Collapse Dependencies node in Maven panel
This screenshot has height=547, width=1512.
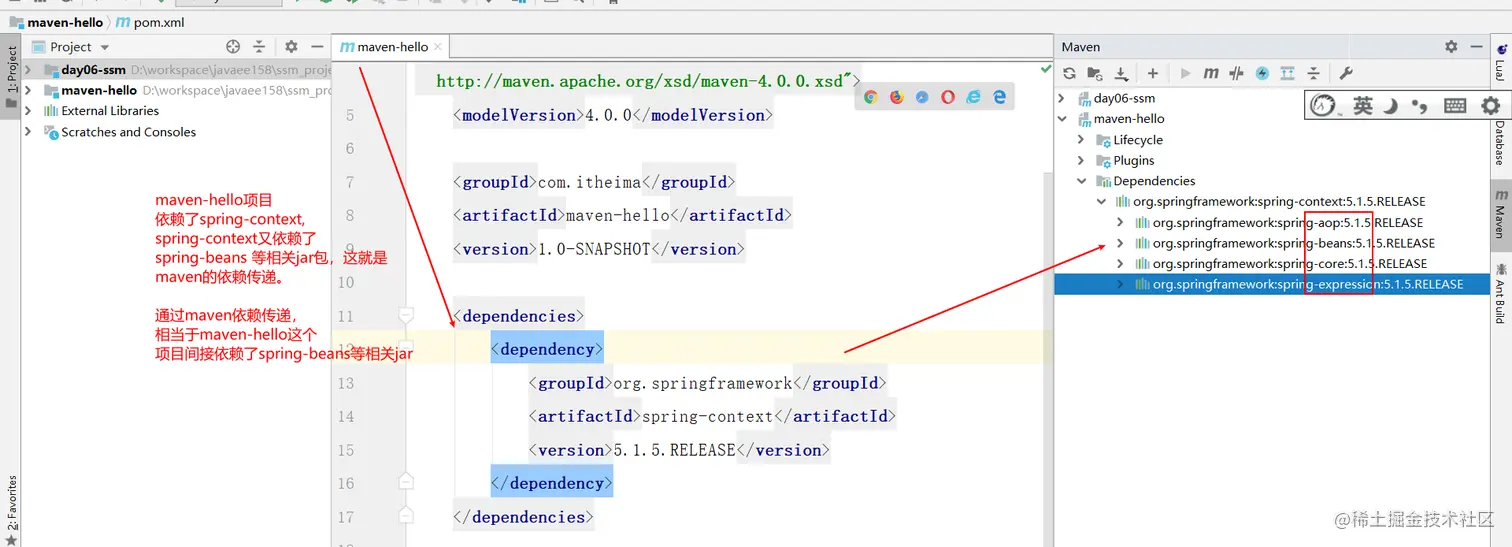1081,181
